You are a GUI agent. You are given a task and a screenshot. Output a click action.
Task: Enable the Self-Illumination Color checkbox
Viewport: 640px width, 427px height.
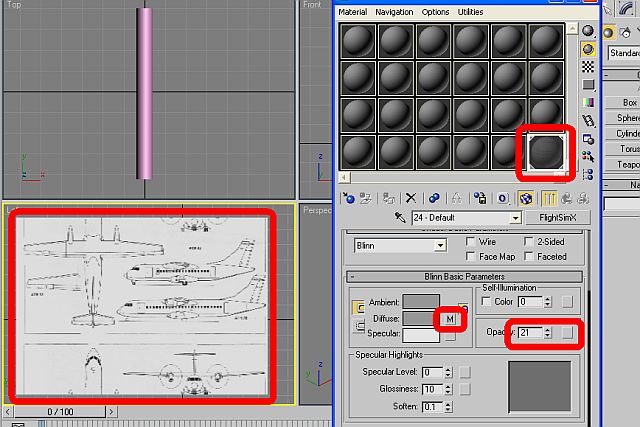pos(486,301)
